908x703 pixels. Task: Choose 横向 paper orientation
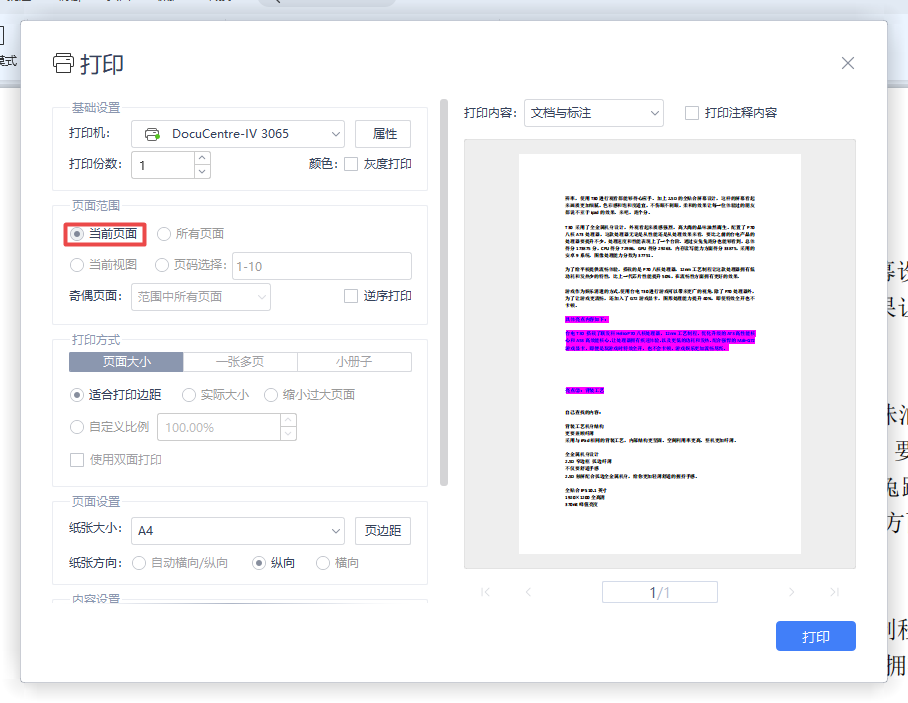pyautogui.click(x=323, y=563)
